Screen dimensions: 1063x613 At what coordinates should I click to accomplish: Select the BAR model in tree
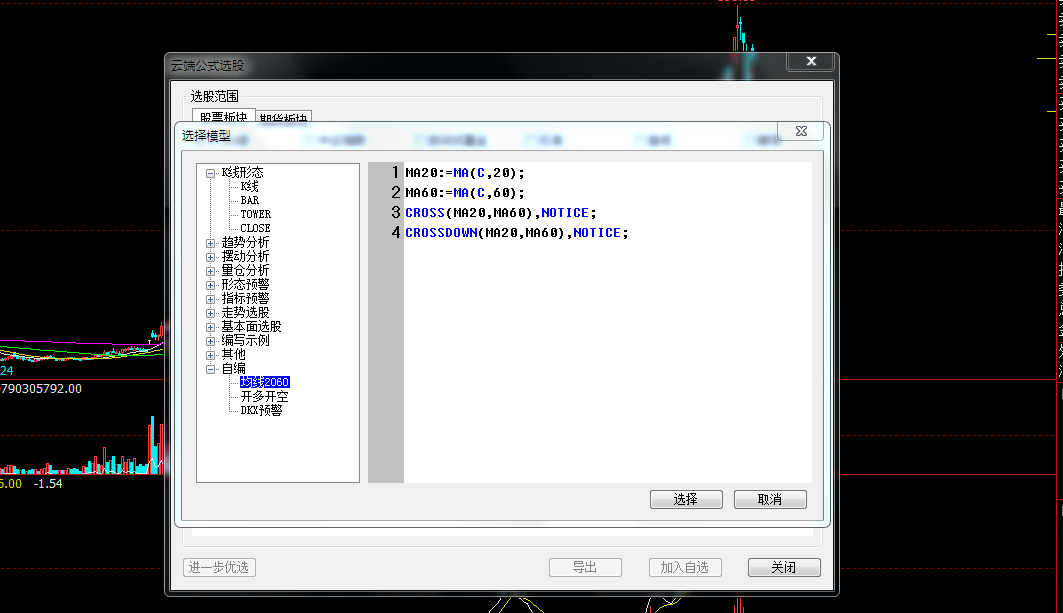point(249,201)
